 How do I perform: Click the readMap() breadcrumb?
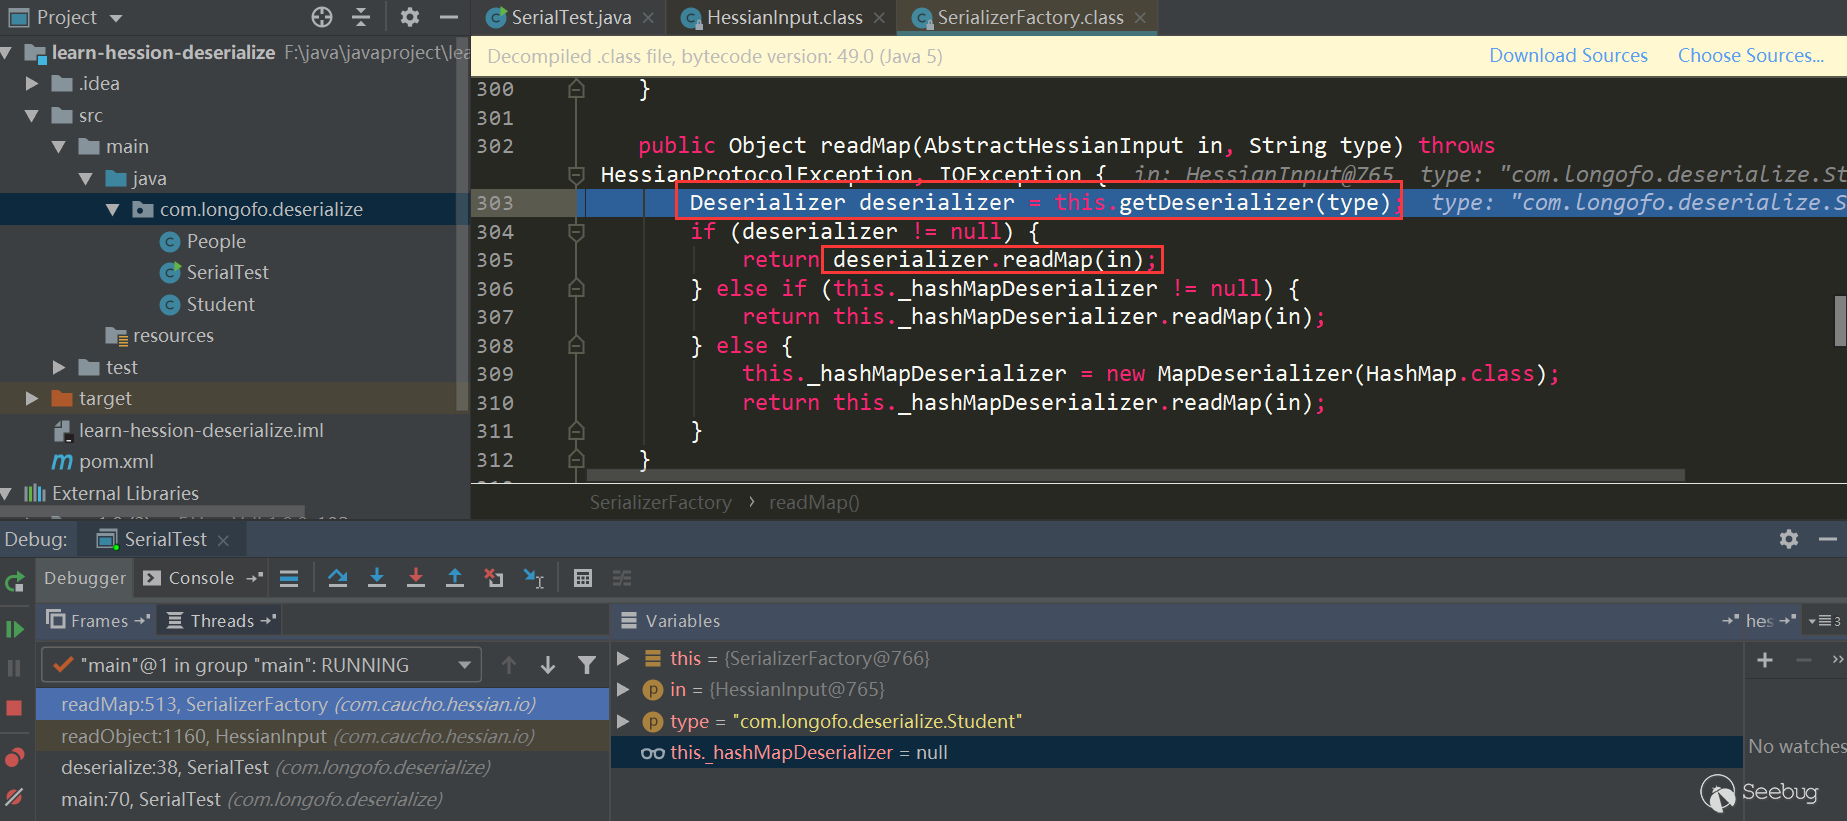(814, 503)
